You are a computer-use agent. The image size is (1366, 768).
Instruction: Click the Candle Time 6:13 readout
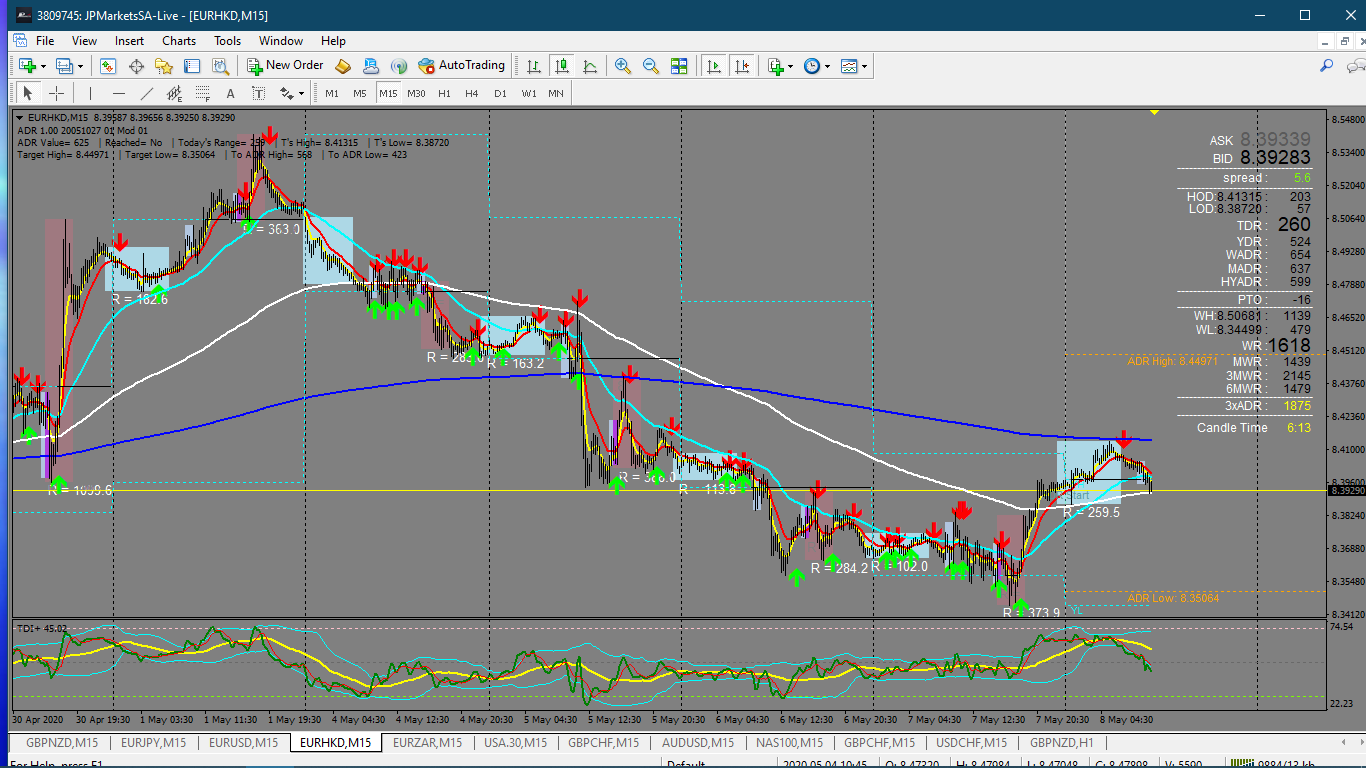[x=1254, y=428]
